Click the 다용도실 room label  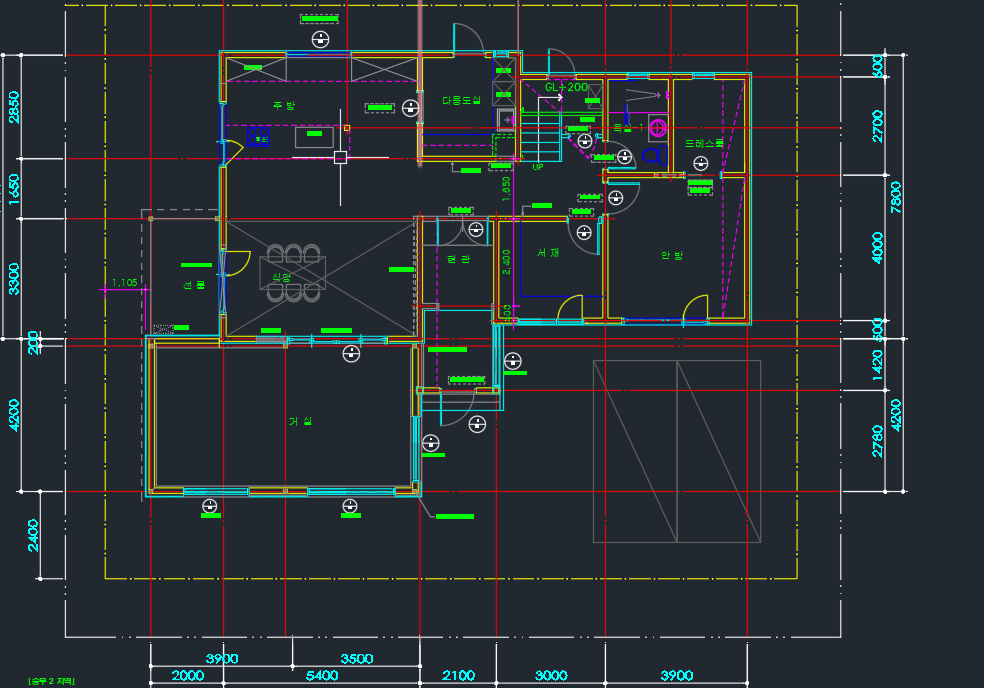pos(461,100)
